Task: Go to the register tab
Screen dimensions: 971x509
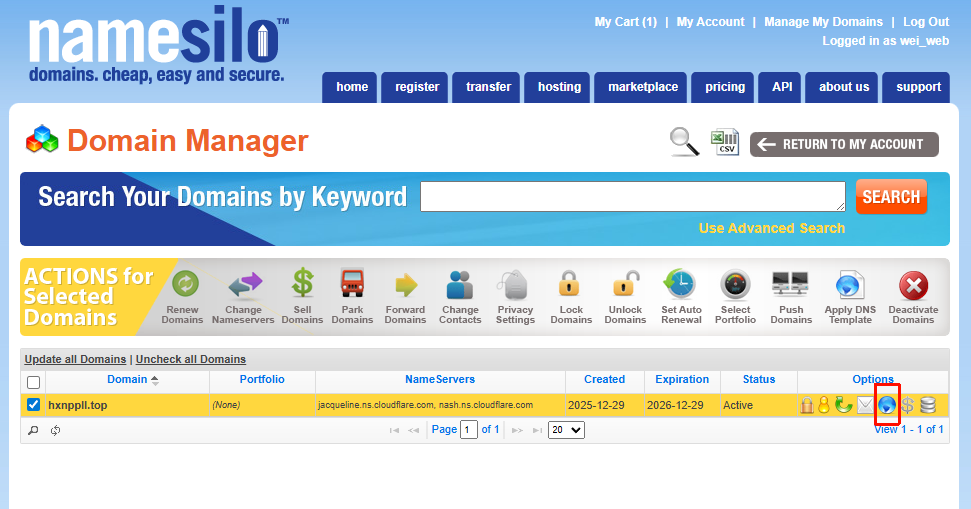Action: click(415, 87)
